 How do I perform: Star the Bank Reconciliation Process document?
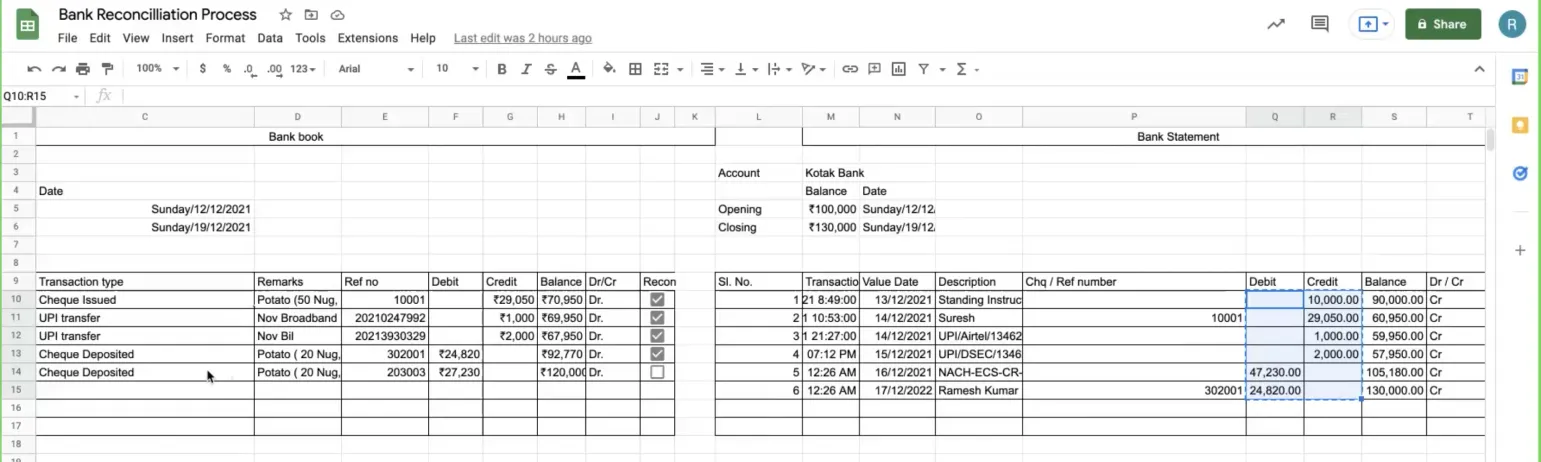(286, 15)
